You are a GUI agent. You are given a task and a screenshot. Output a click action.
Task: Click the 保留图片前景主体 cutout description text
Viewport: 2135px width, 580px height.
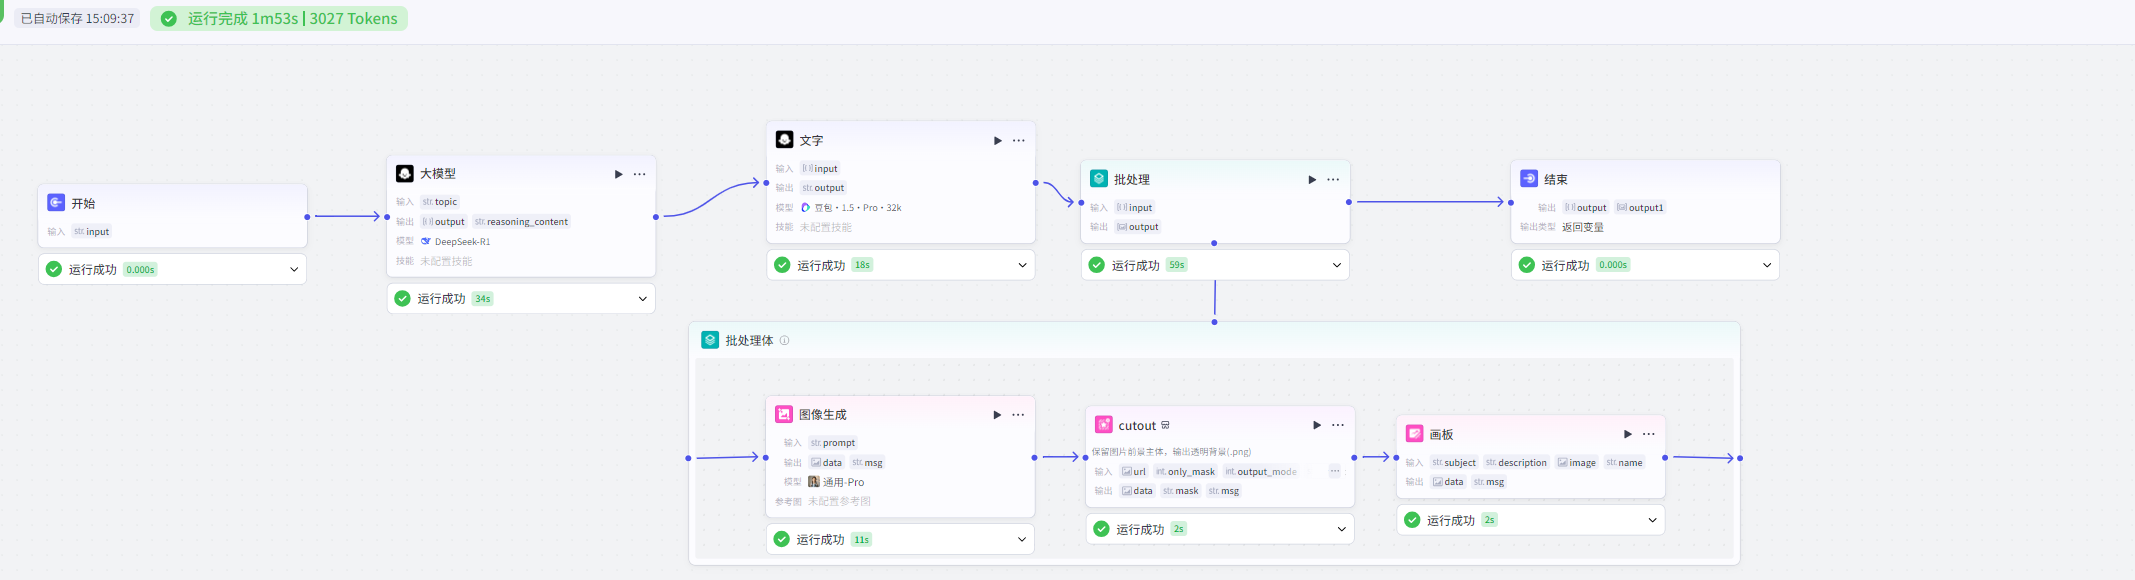[x=1171, y=451]
